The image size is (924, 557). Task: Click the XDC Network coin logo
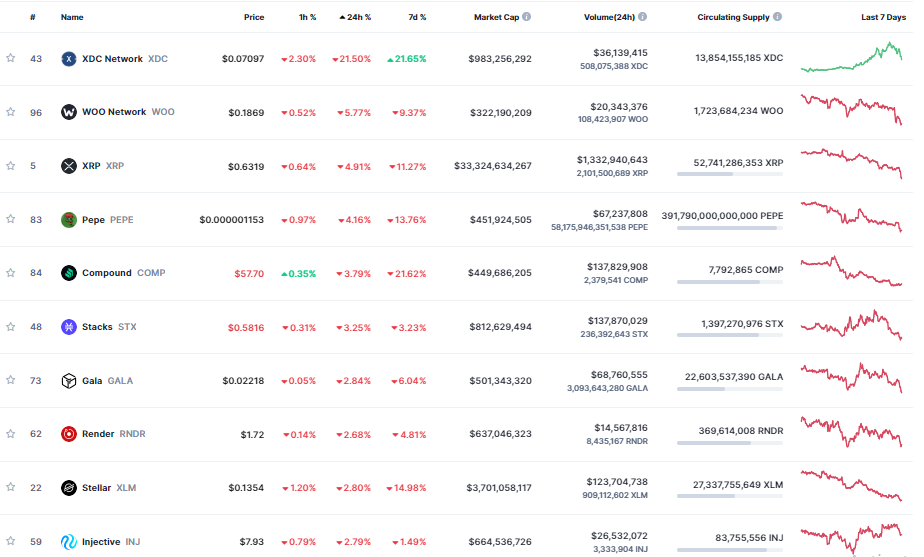coord(69,59)
